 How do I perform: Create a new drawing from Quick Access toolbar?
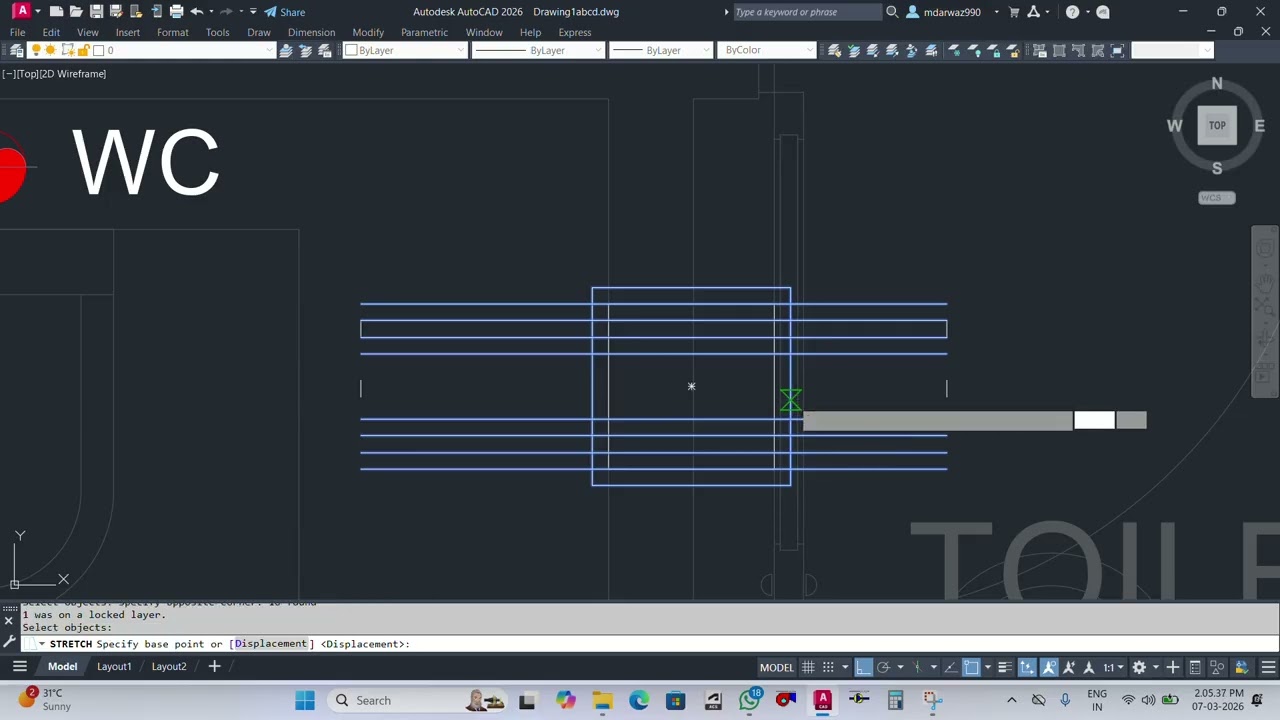click(56, 11)
